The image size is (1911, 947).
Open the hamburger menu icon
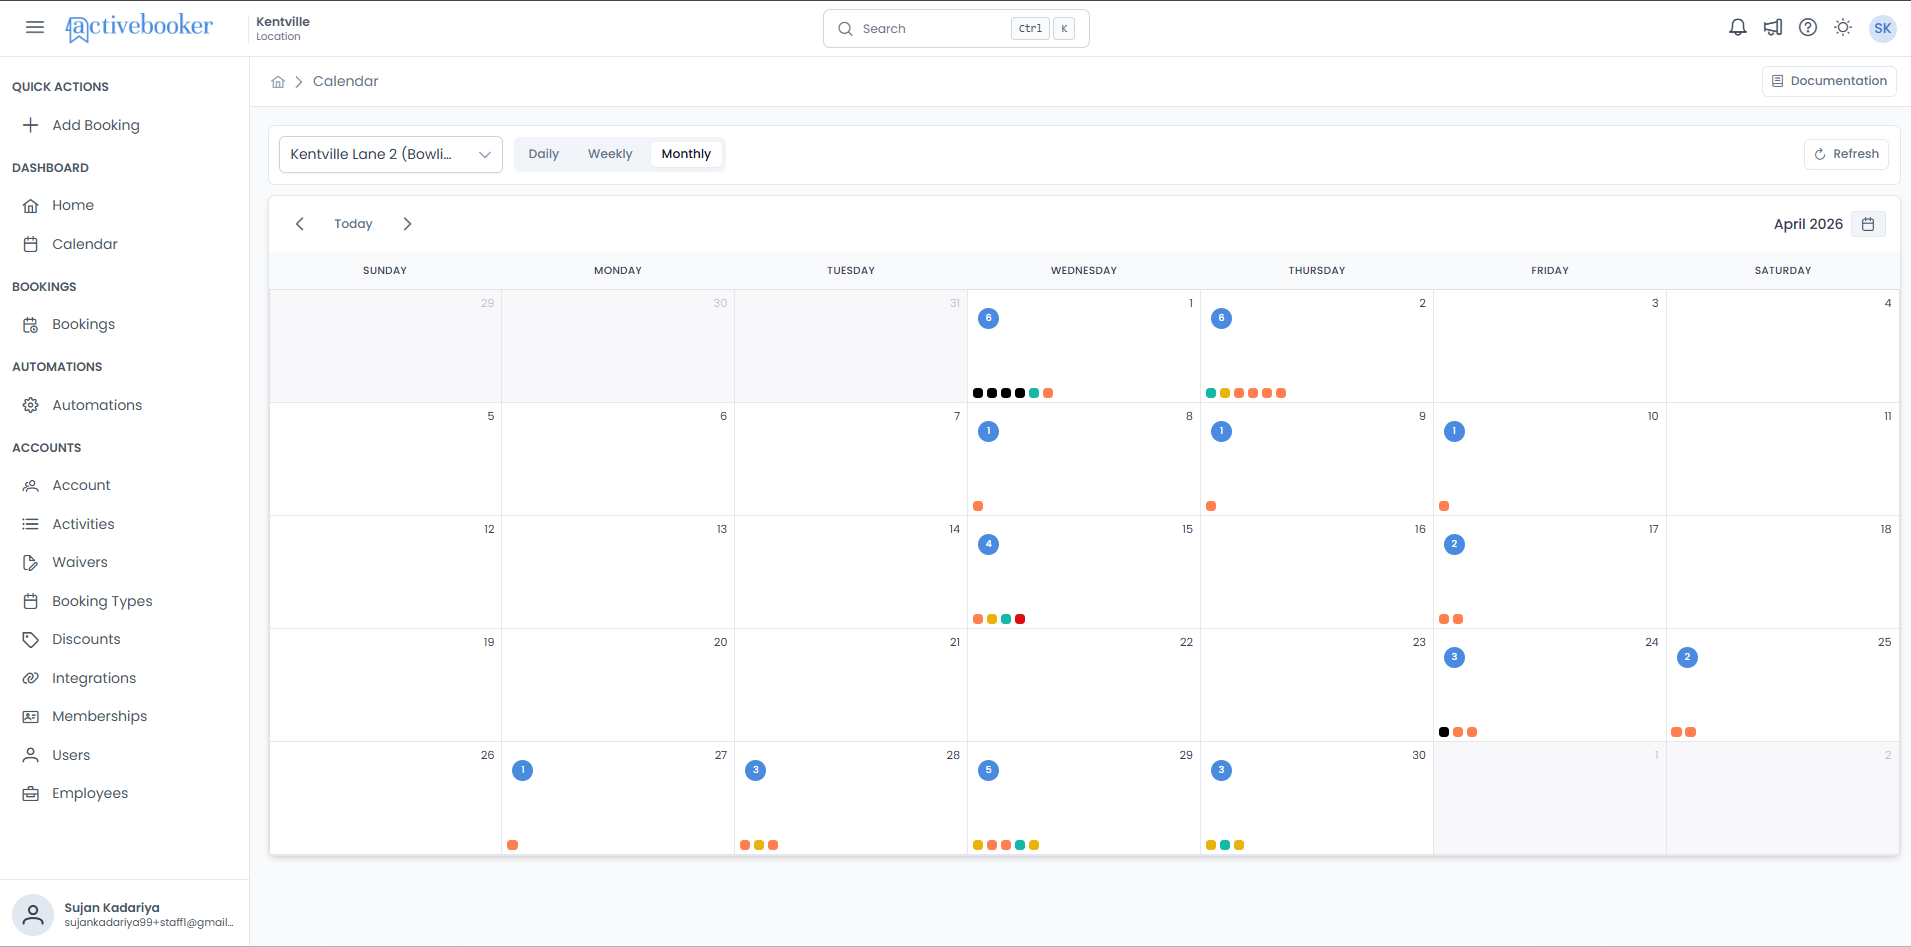[x=35, y=27]
